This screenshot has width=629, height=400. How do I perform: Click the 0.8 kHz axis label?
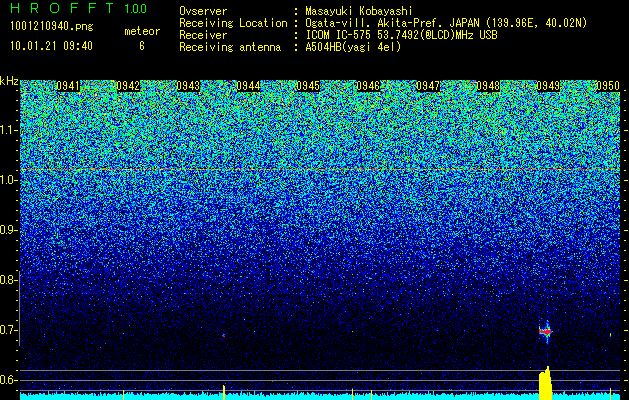pyautogui.click(x=8, y=280)
